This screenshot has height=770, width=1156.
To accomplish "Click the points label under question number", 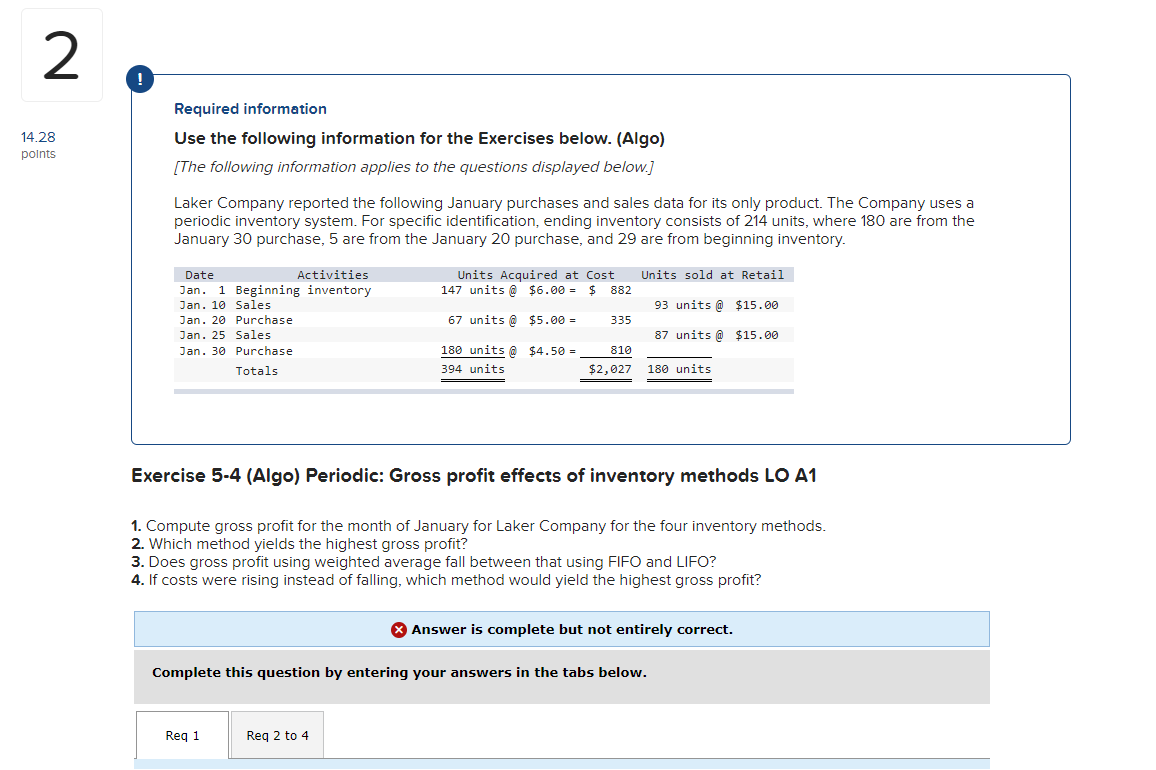I will (38, 154).
